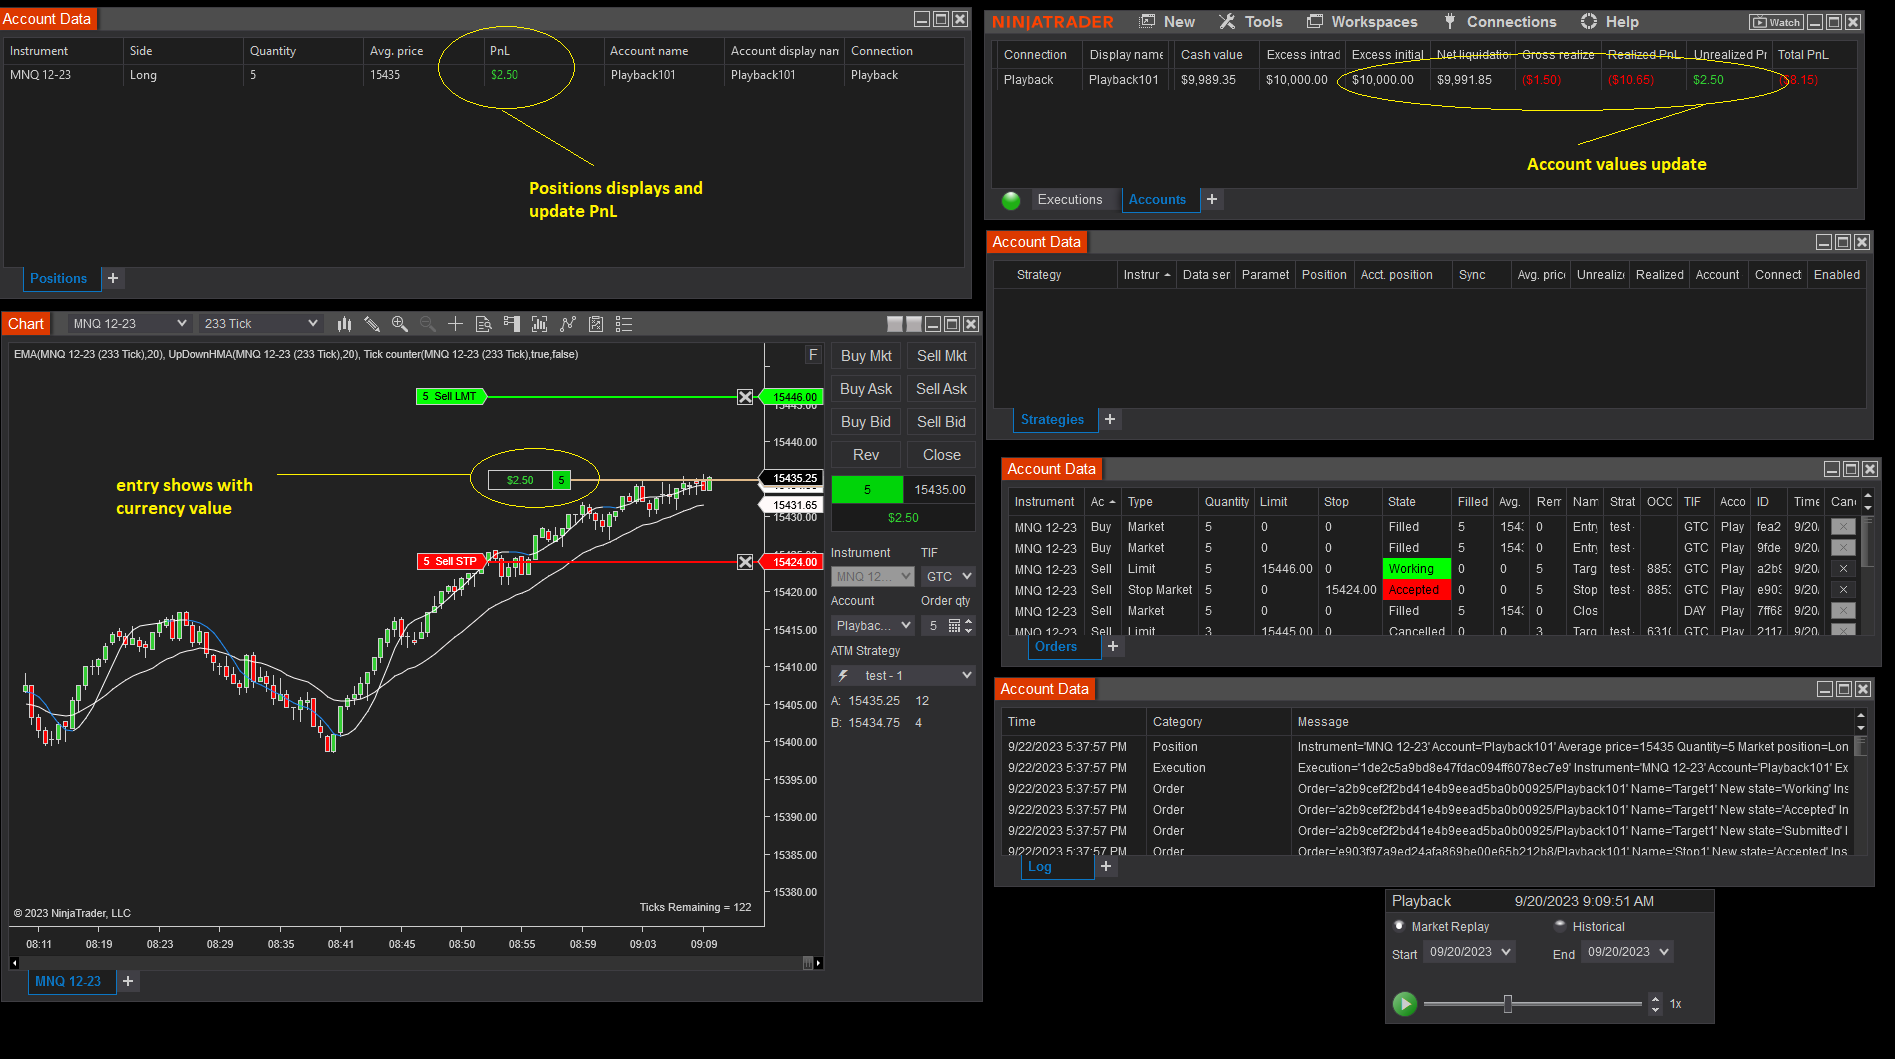
Task: Open the strategies icon in chart toolbar
Action: [596, 324]
